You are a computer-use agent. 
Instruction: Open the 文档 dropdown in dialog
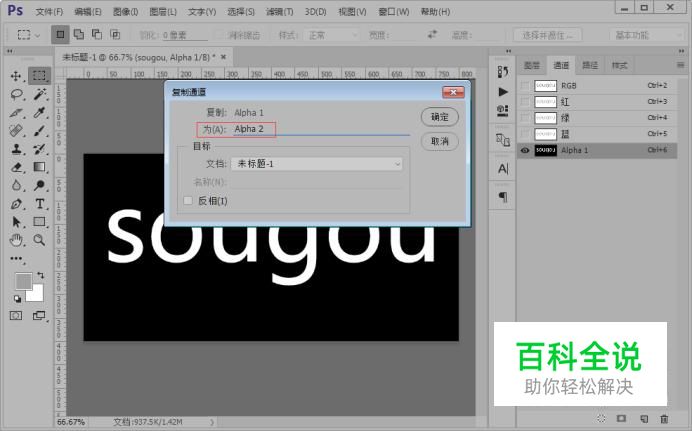pos(317,164)
